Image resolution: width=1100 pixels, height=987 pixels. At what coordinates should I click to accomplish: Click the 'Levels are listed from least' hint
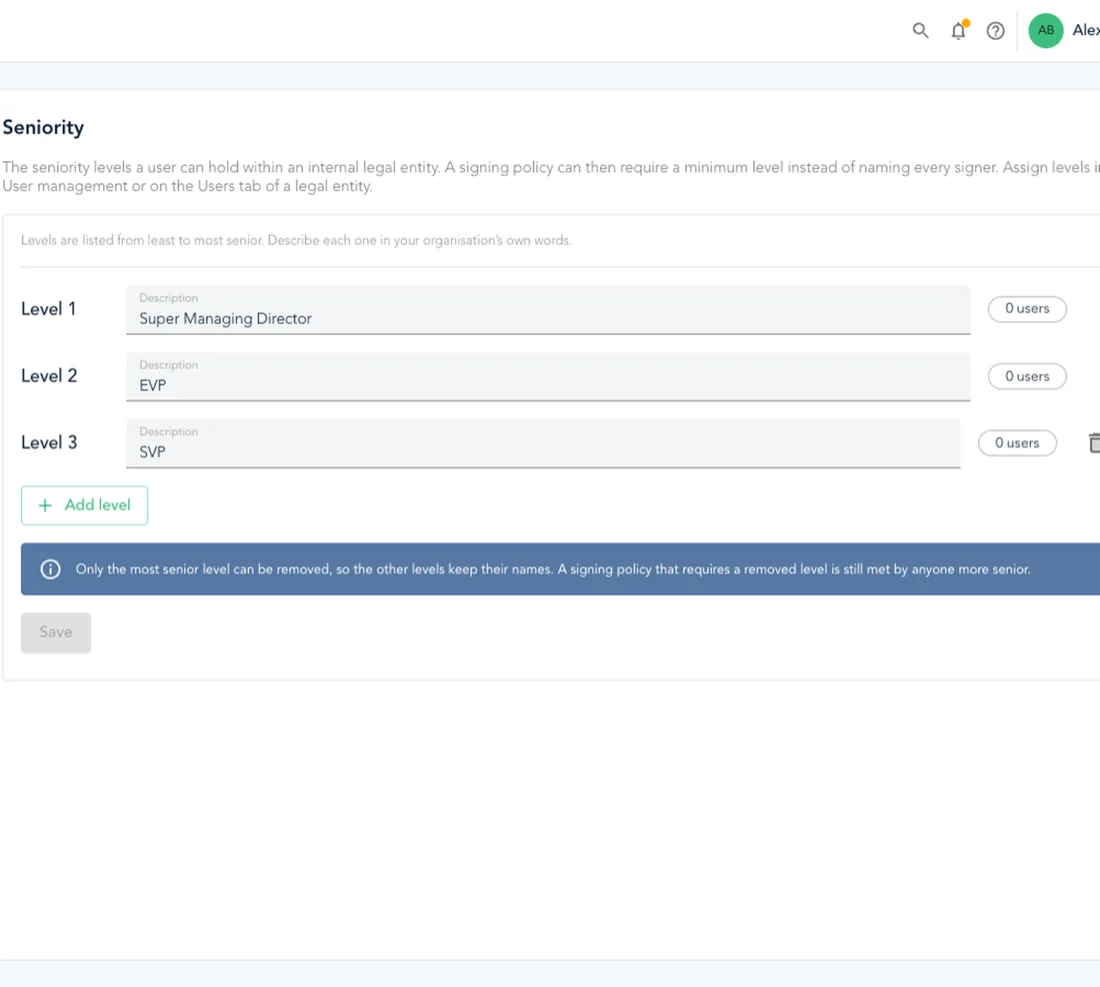pos(296,241)
